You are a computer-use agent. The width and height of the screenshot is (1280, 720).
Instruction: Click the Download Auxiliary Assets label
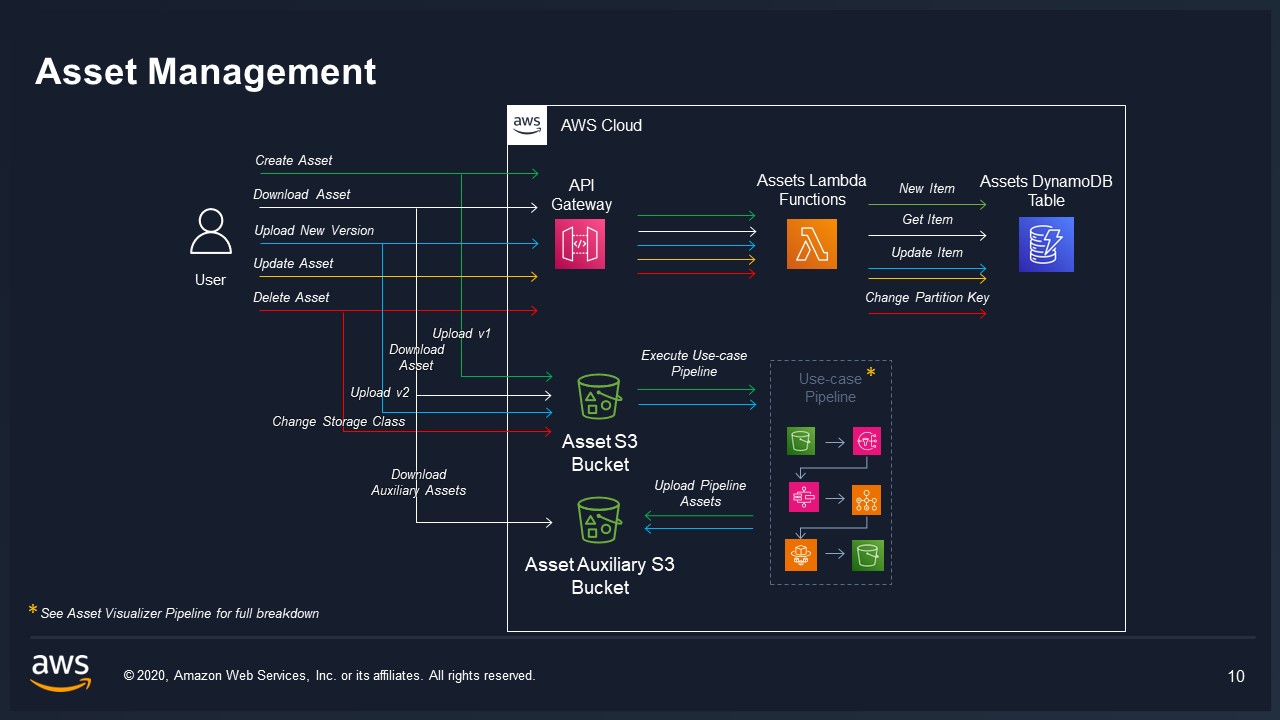[418, 482]
